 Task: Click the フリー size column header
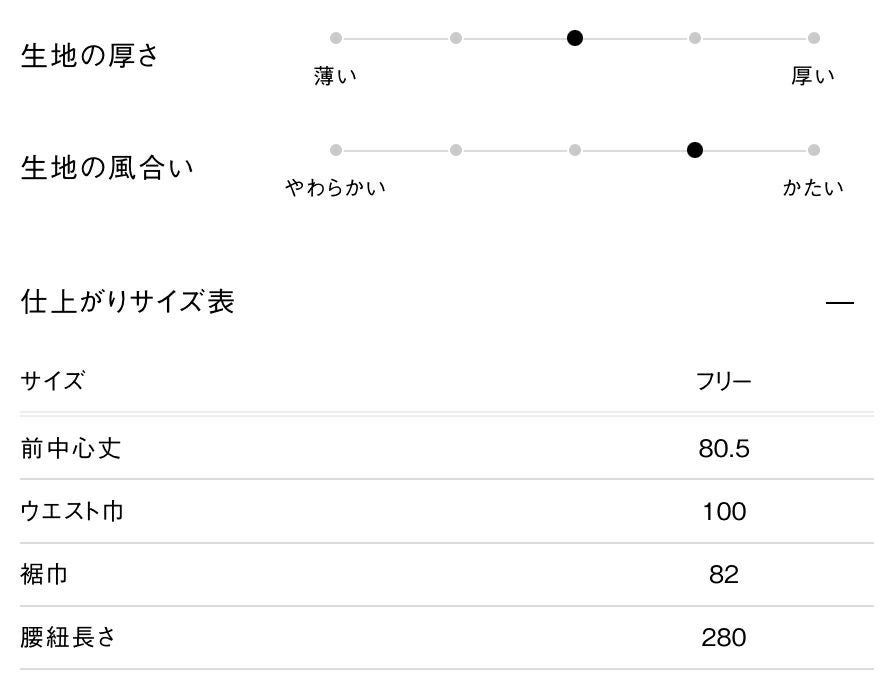point(724,381)
